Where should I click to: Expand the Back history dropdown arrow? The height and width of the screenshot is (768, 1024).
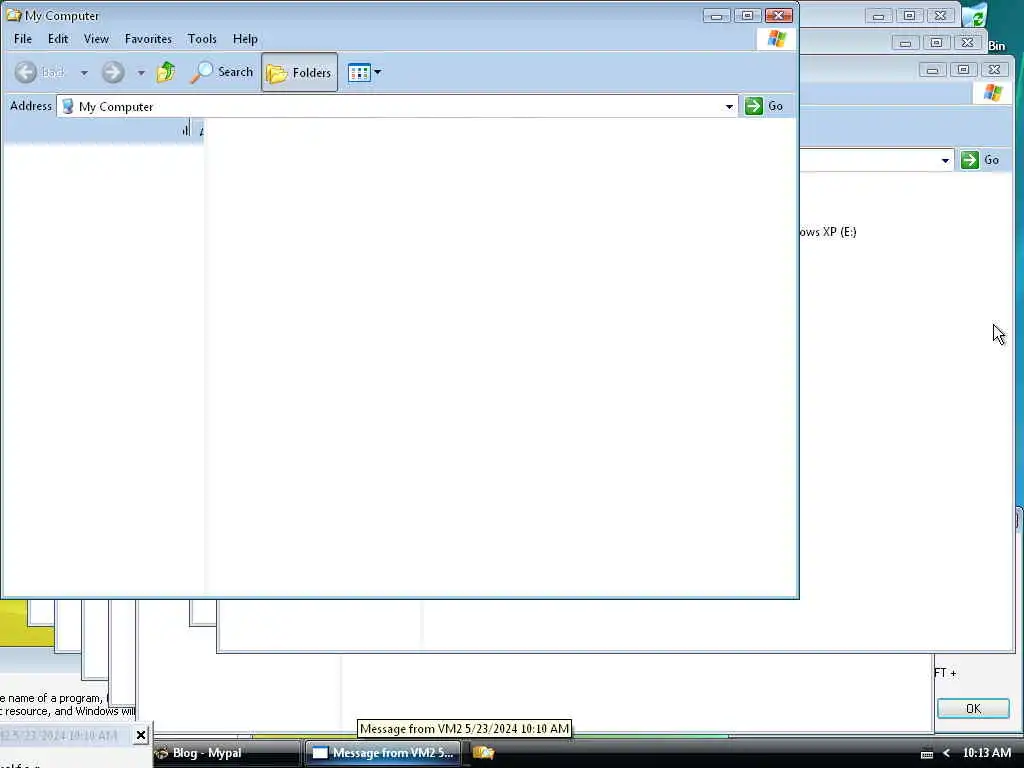(84, 72)
